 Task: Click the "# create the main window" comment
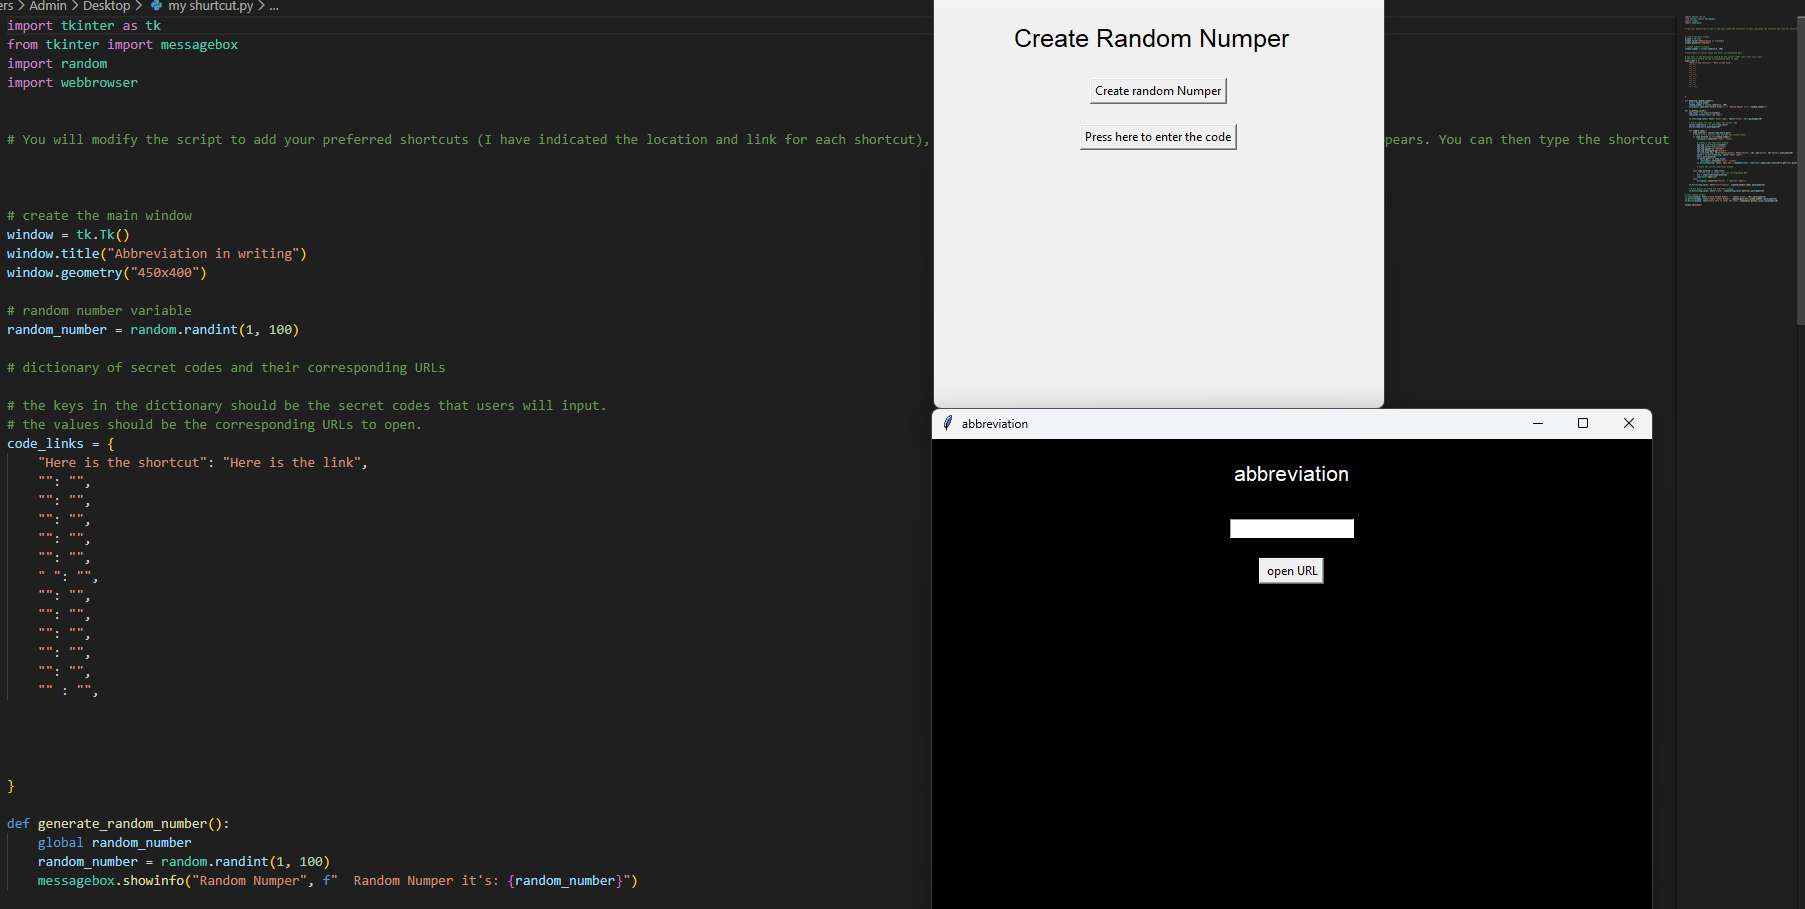(99, 216)
